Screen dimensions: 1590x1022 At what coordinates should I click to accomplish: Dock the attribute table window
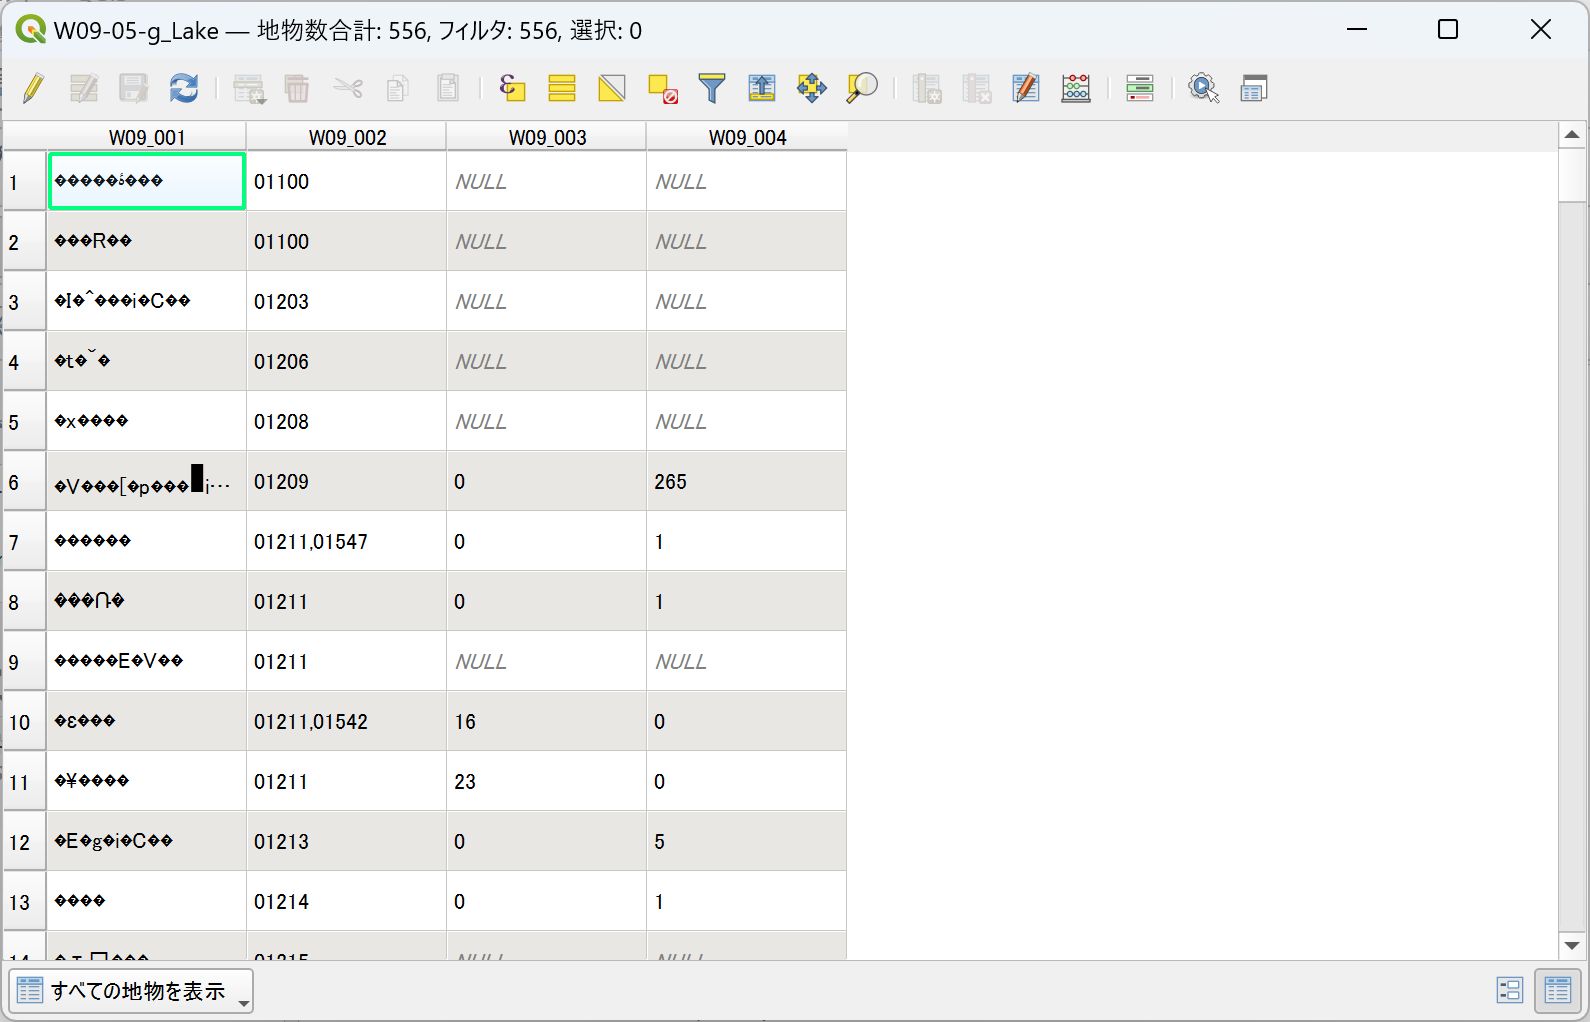1254,88
